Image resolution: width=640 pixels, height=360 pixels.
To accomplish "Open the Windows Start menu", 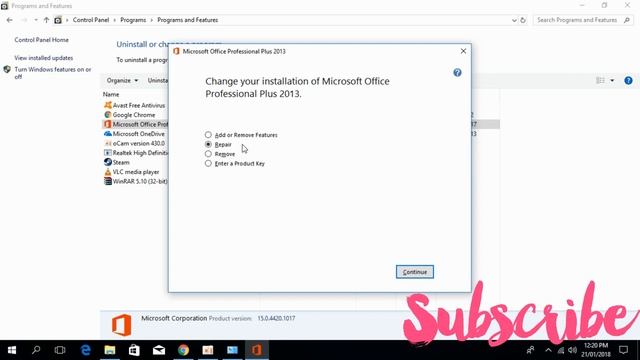I will 12,350.
